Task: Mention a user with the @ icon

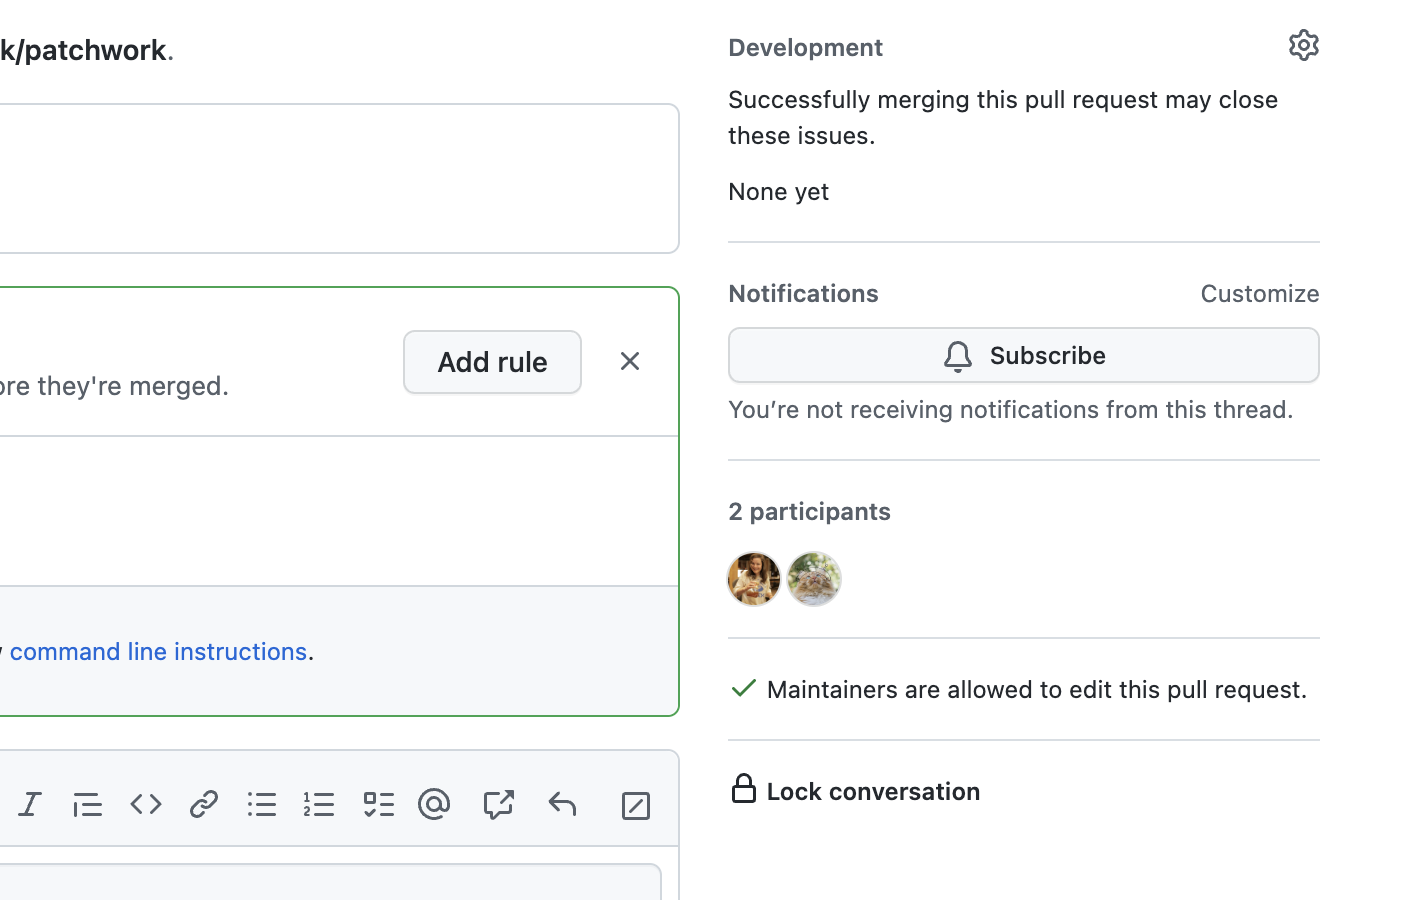Action: (x=434, y=804)
